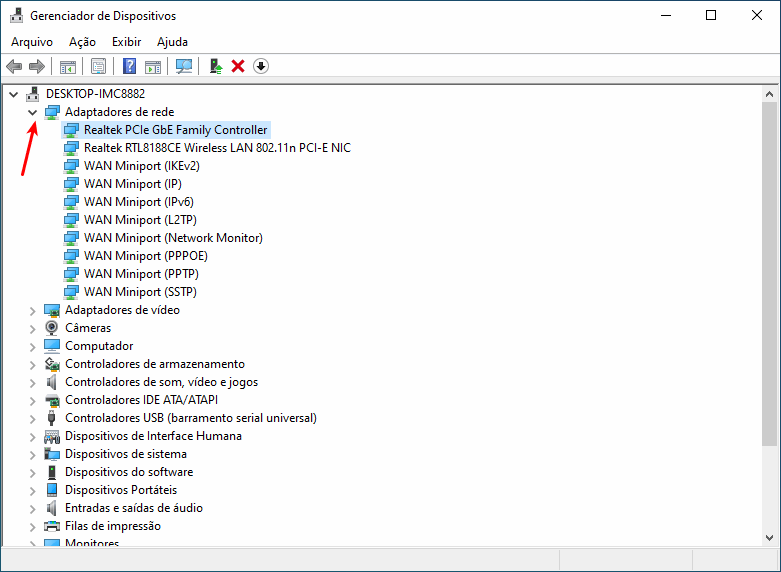Open the Ação menu
The width and height of the screenshot is (781, 572).
click(x=82, y=42)
